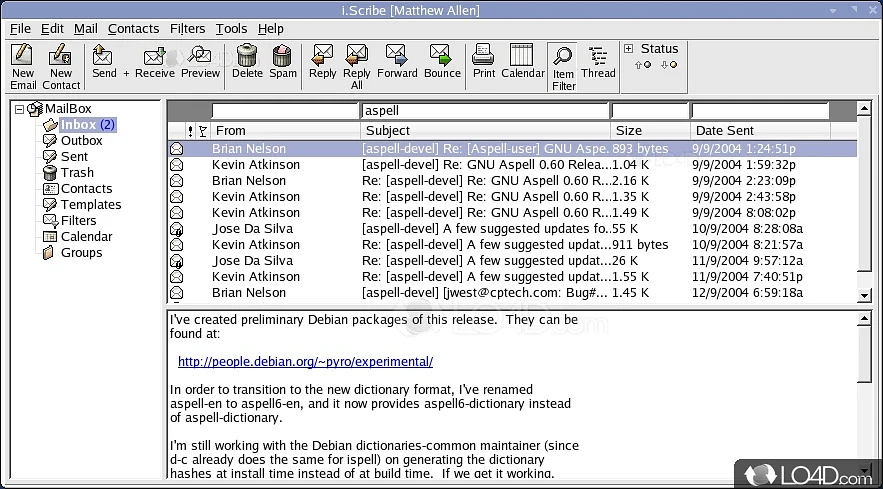Enable the Thread view toggle
The width and height of the screenshot is (883, 489).
[598, 60]
